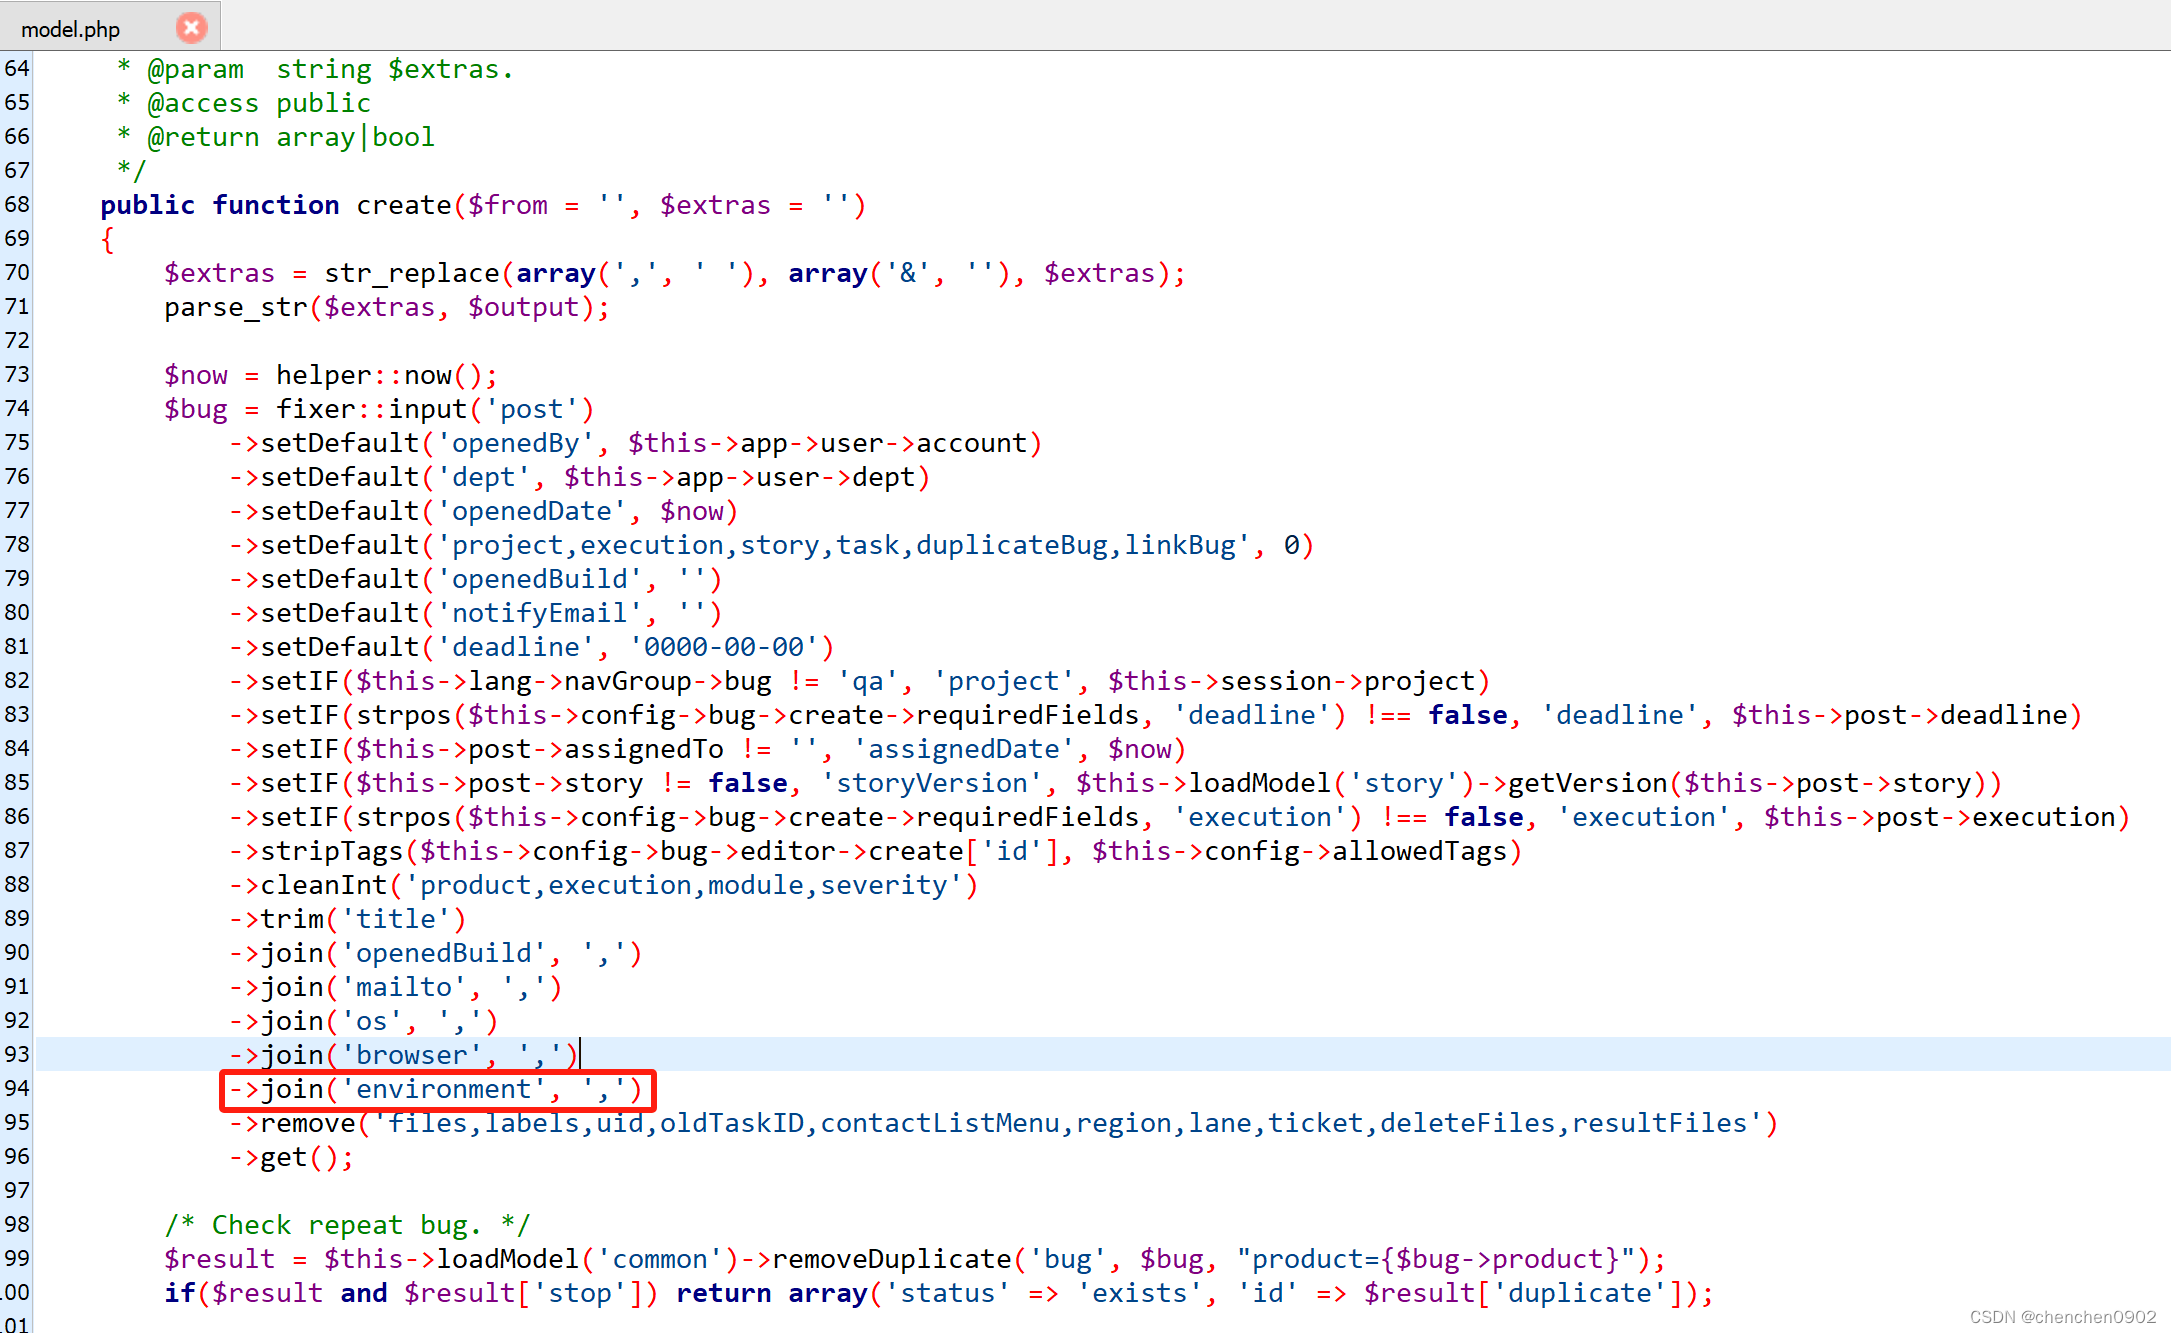Viewport: 2171px width, 1333px height.
Task: Click the 'openedBy' string literal
Action: (x=516, y=443)
